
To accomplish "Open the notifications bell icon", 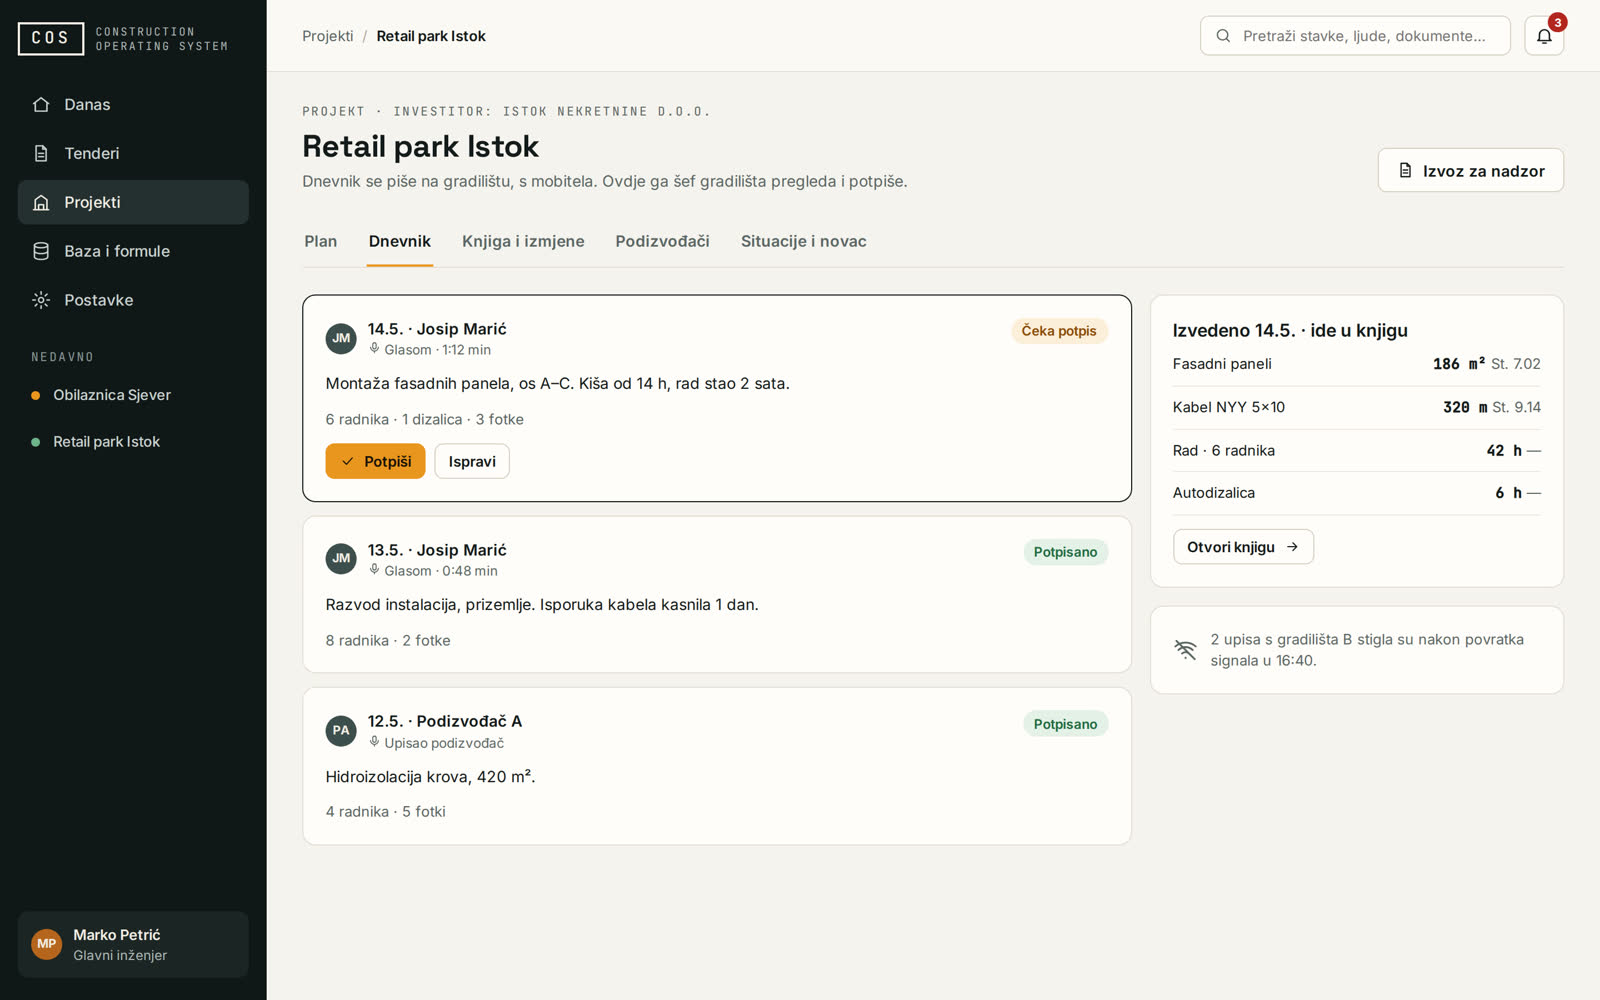I will point(1544,36).
